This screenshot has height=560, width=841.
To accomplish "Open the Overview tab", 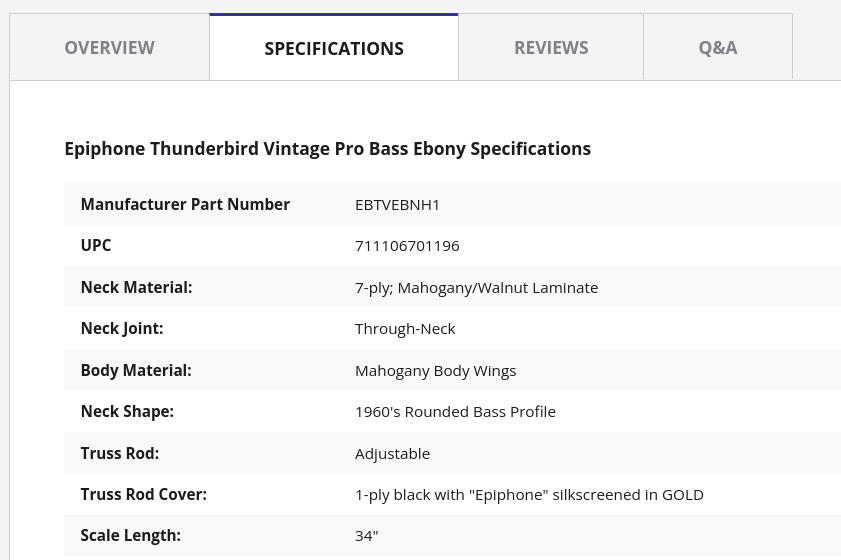I will click(x=109, y=48).
